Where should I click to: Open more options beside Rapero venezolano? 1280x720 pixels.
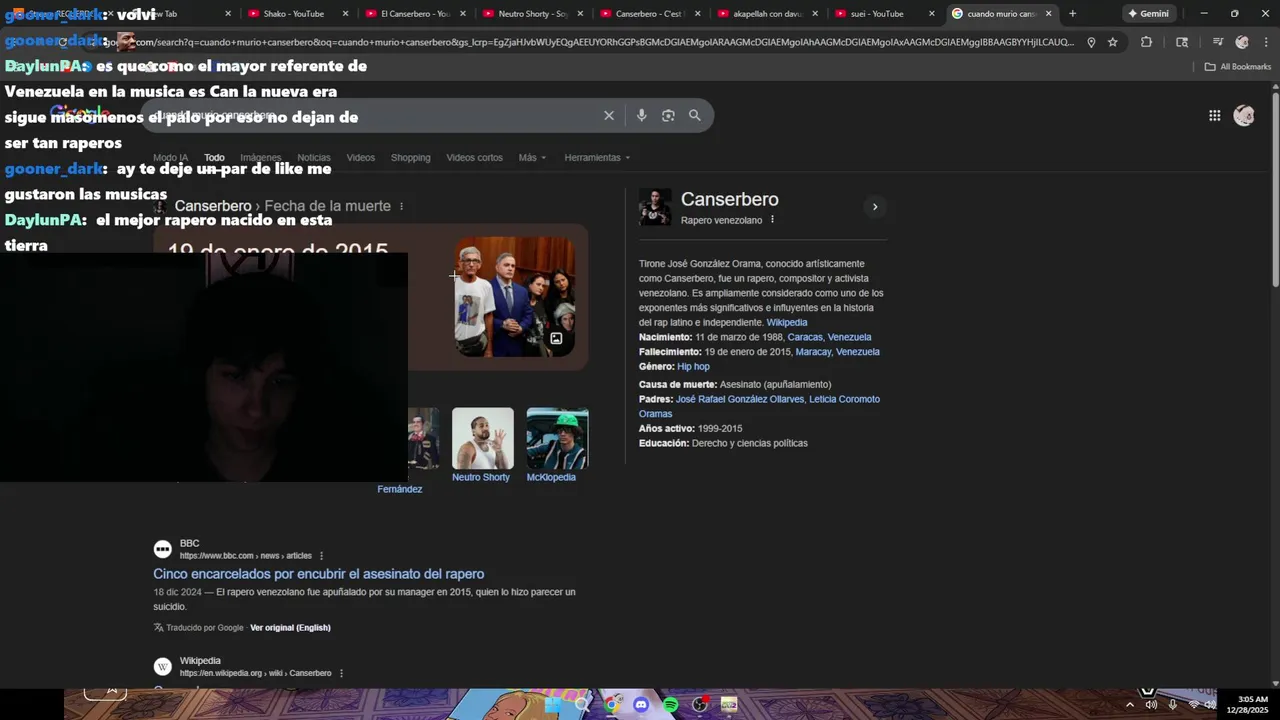click(x=772, y=220)
